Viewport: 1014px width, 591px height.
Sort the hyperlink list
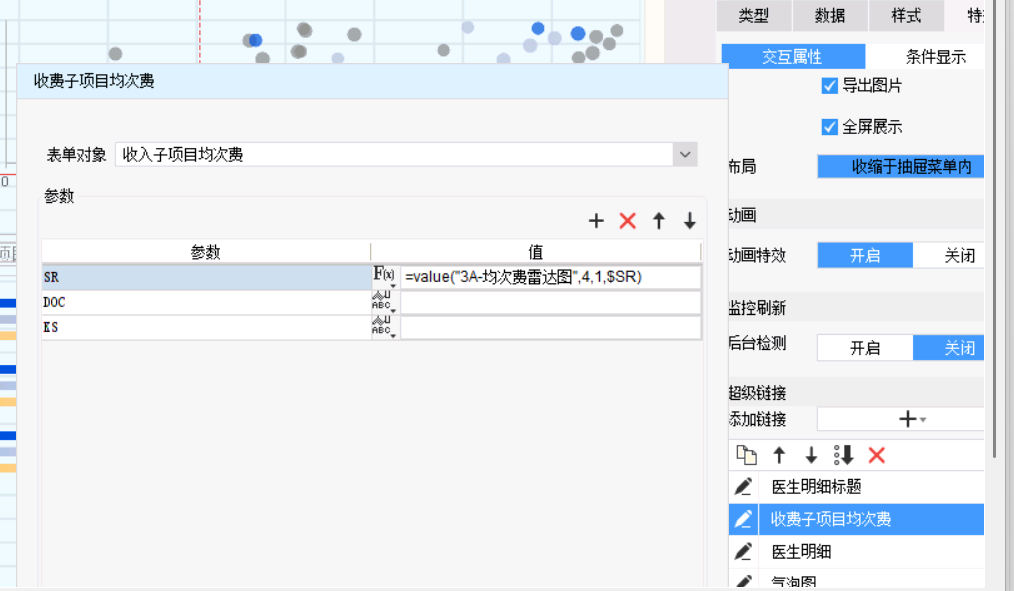[x=843, y=455]
